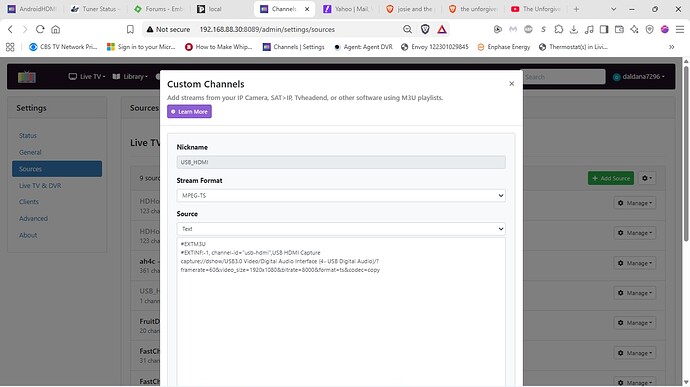Open the Stream Format dropdown
Screen dimensions: 690x387
click(341, 195)
